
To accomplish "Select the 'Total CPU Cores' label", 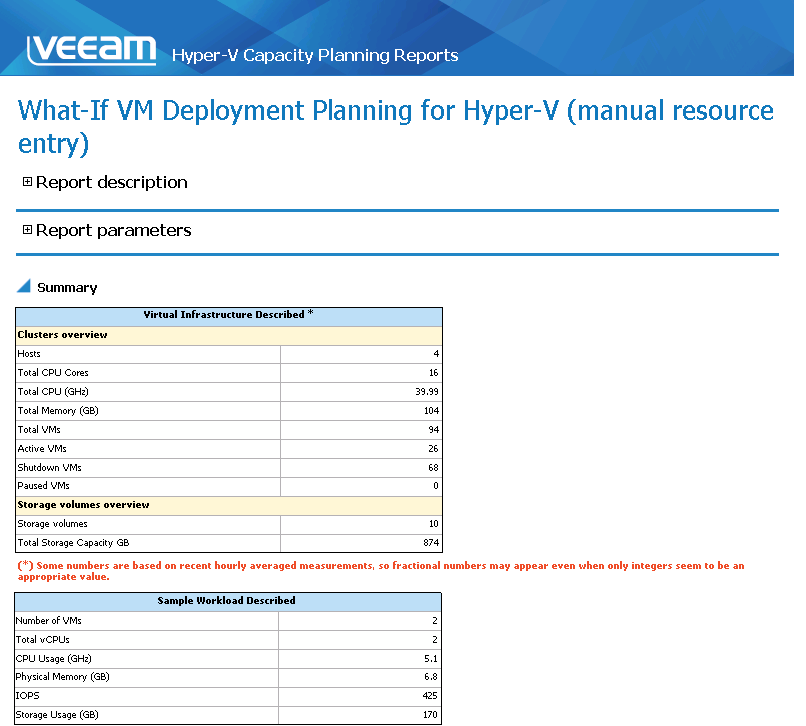I will coord(53,373).
